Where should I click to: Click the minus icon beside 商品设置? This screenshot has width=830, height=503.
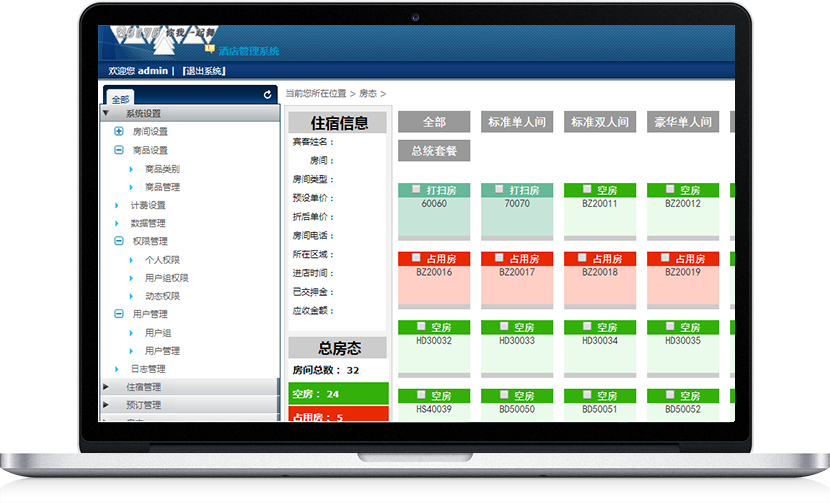(119, 150)
